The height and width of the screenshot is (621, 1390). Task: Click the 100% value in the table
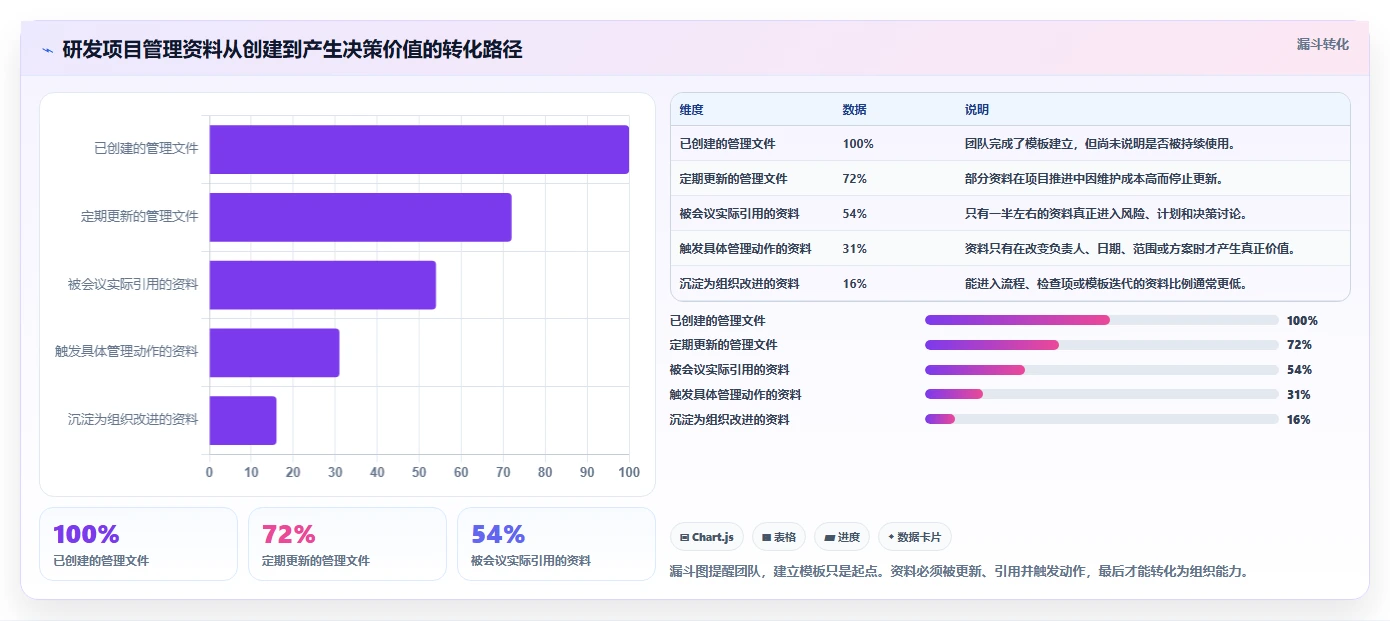click(x=858, y=144)
